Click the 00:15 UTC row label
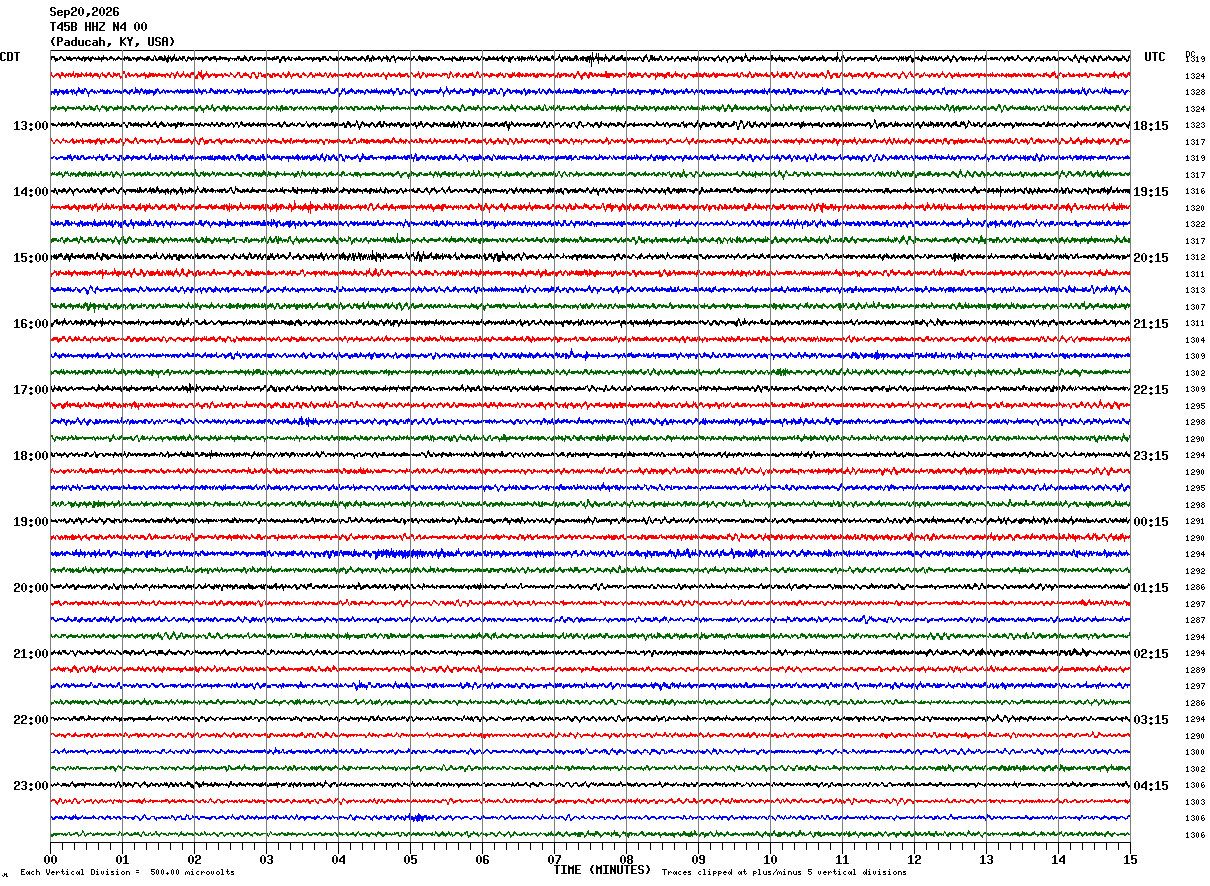Viewport: 1210px width, 886px height. tap(1151, 522)
